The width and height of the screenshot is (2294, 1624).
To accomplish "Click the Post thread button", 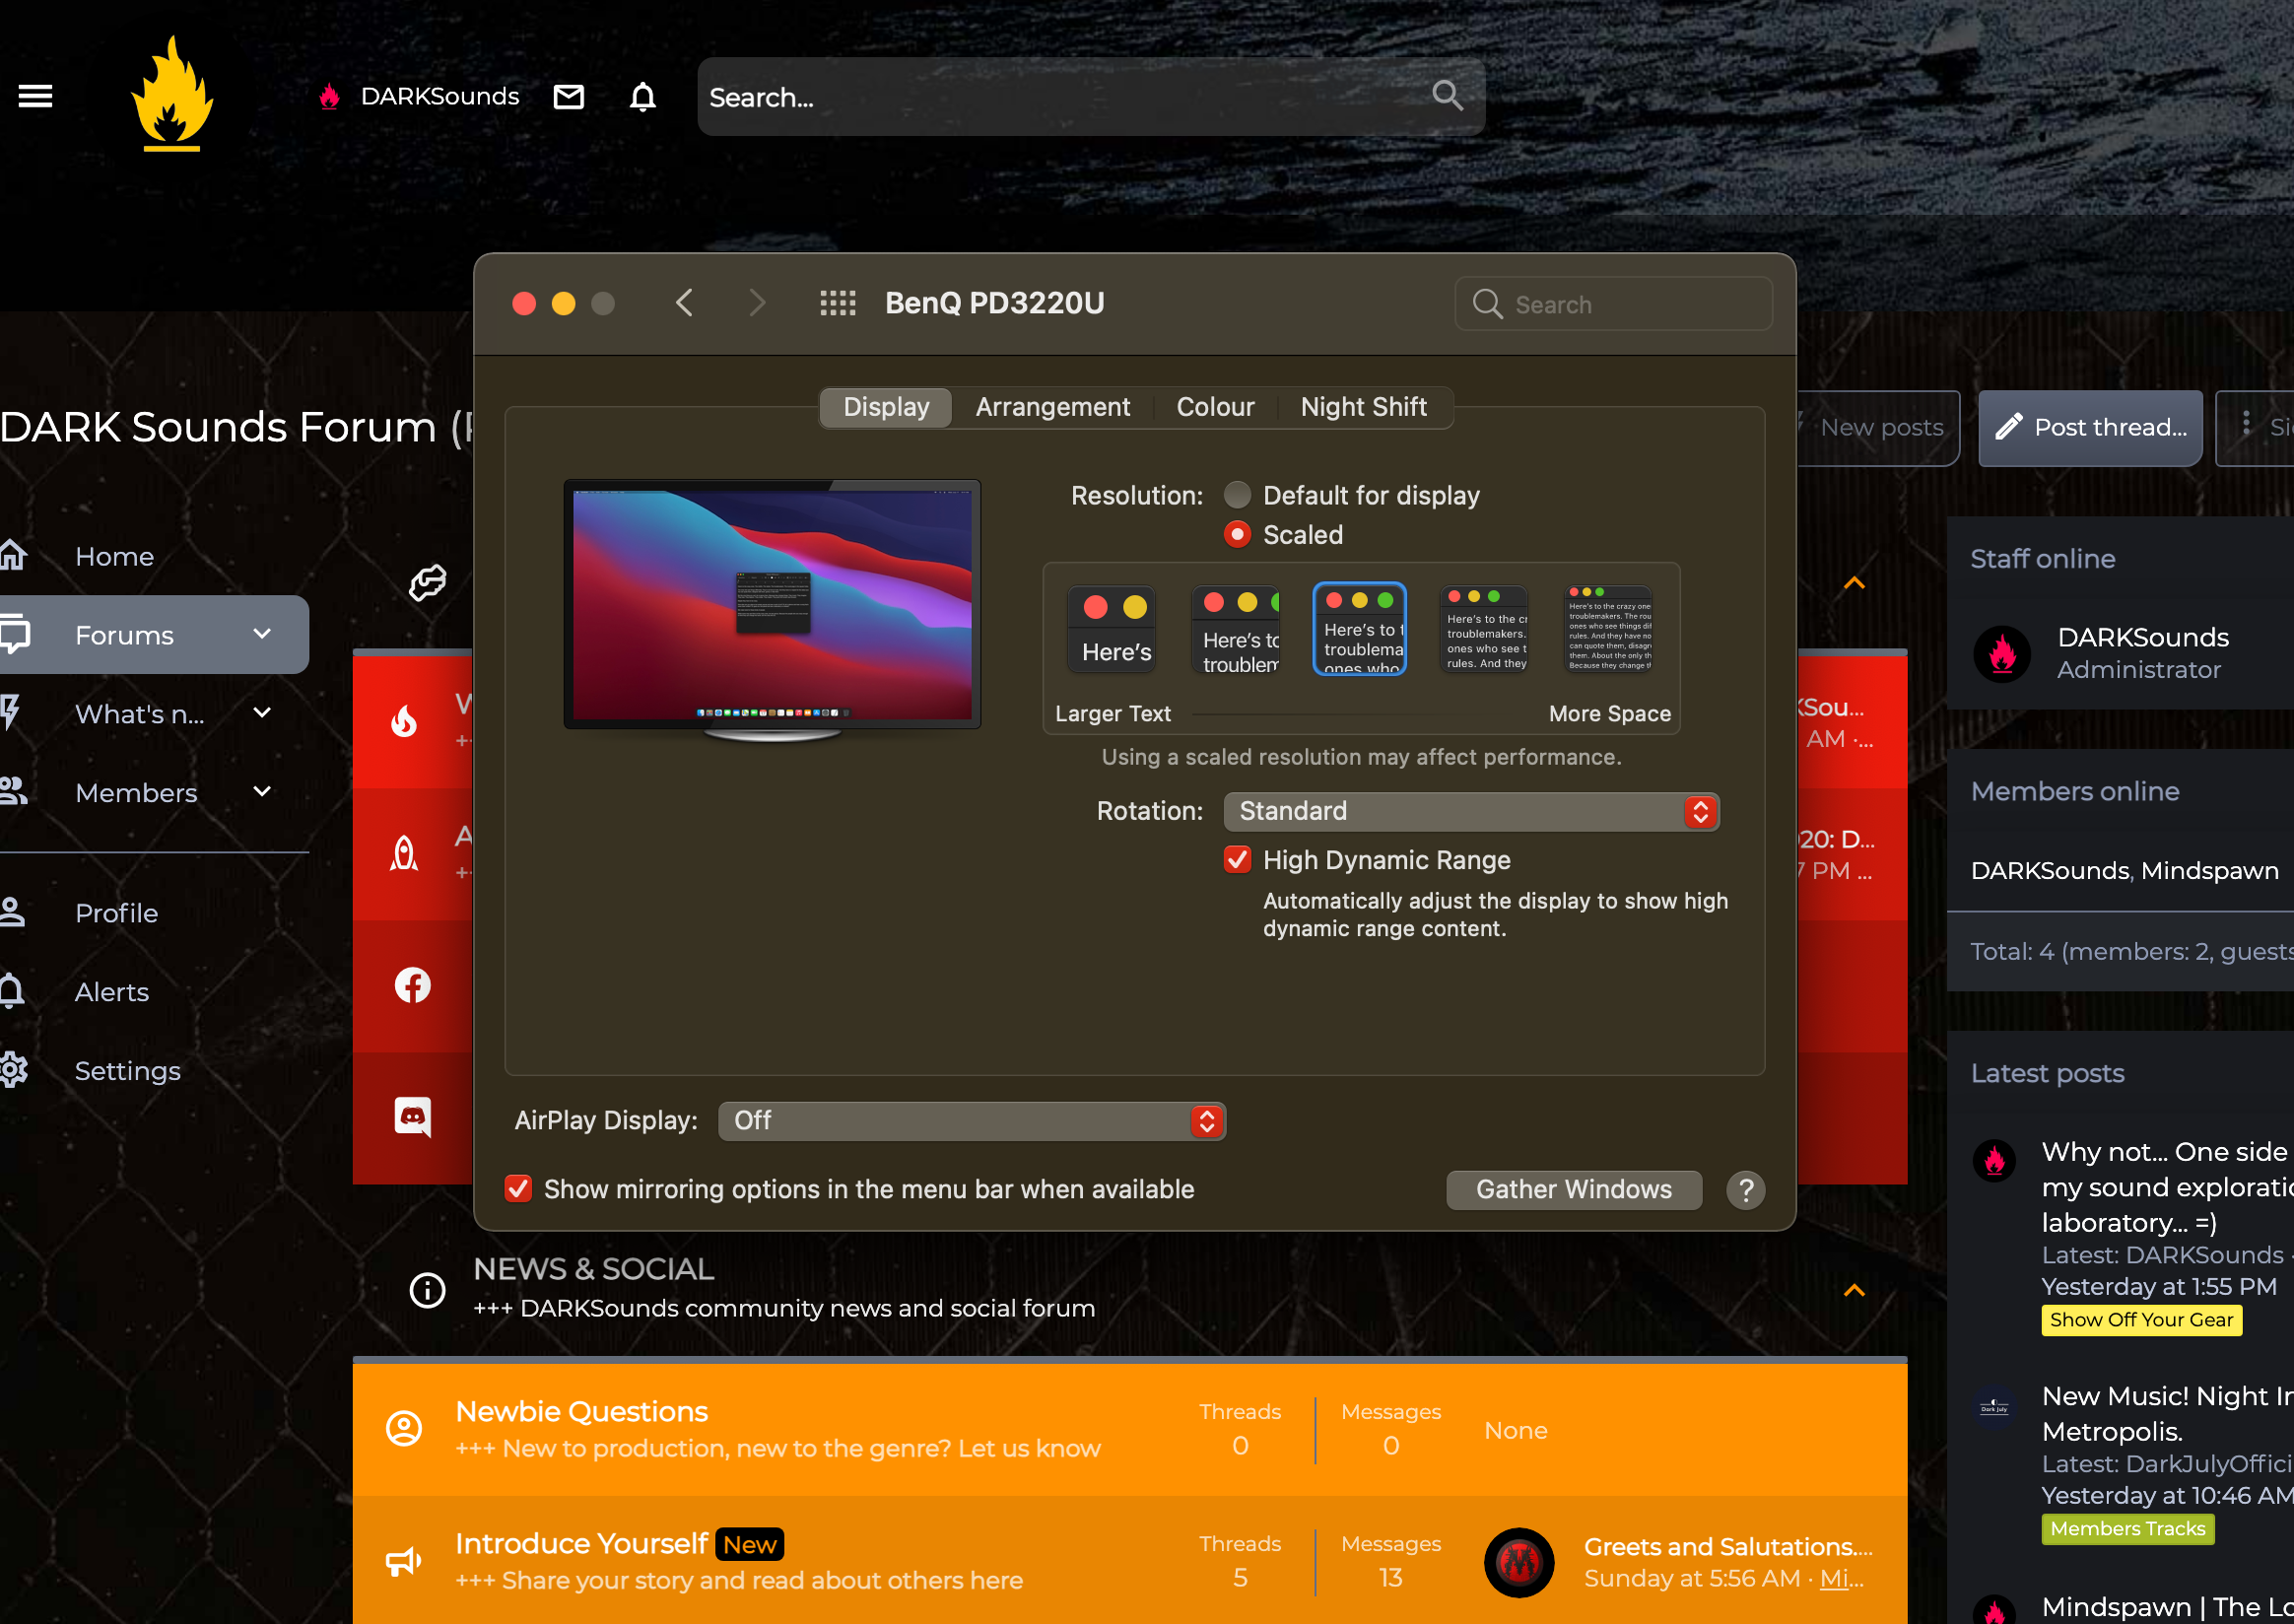I will point(2089,428).
